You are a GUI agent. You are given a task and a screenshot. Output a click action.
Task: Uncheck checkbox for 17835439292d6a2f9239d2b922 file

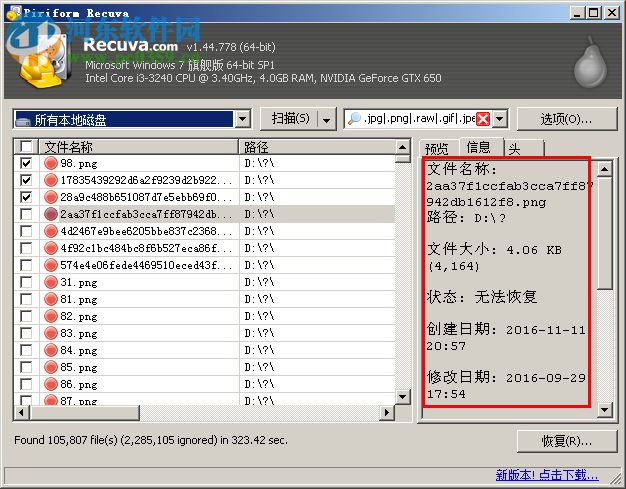click(x=26, y=180)
